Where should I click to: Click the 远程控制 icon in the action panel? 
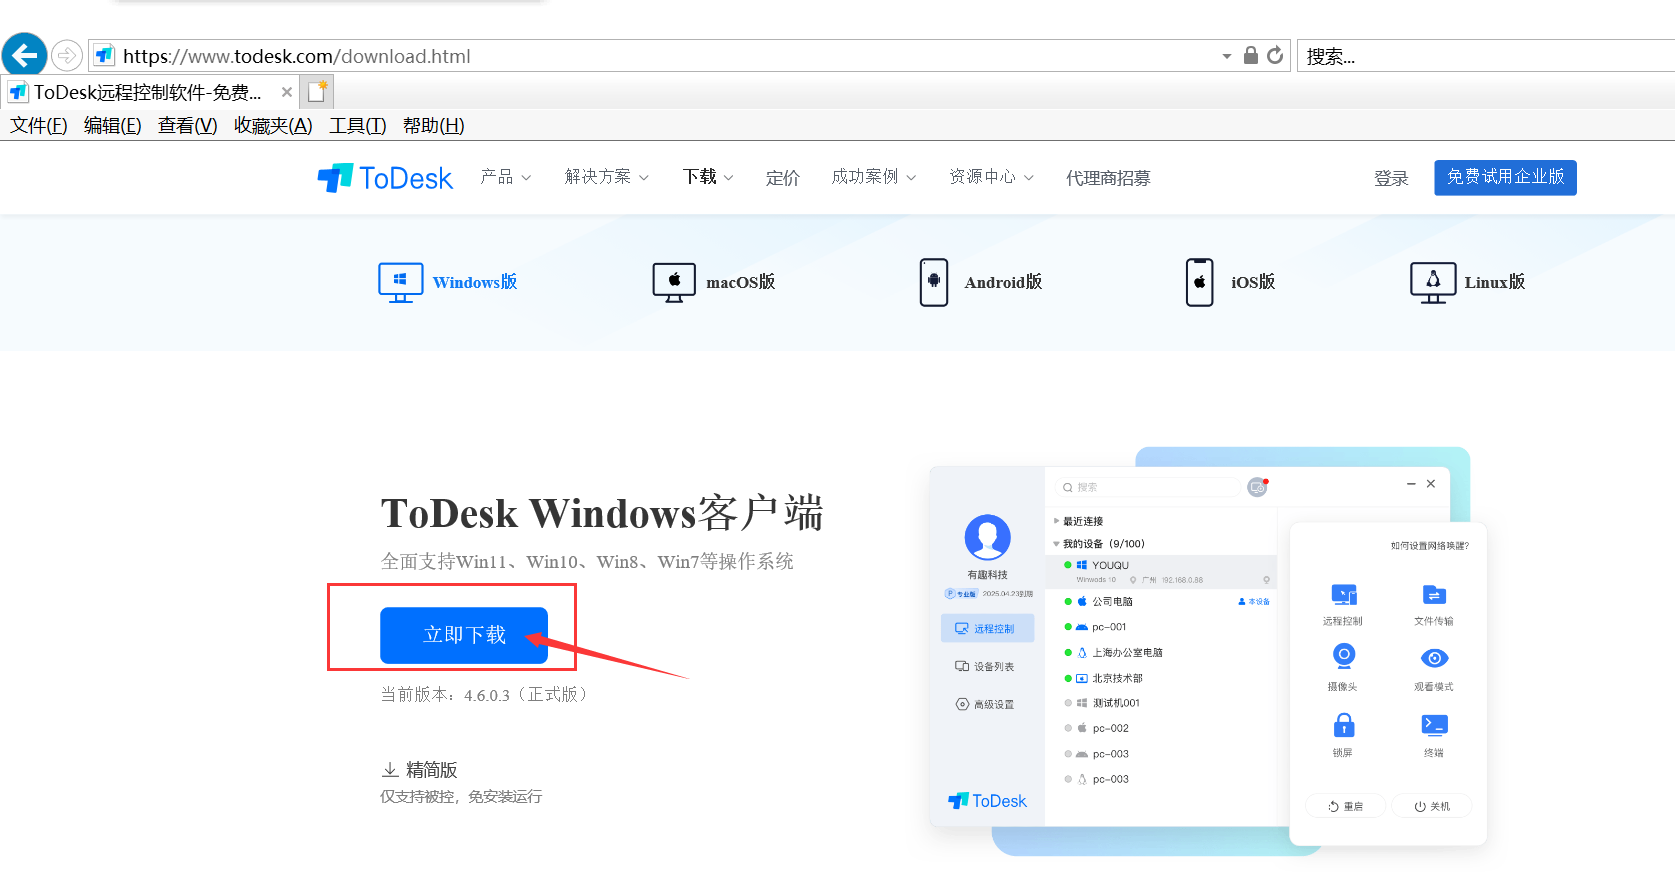coord(1343,595)
